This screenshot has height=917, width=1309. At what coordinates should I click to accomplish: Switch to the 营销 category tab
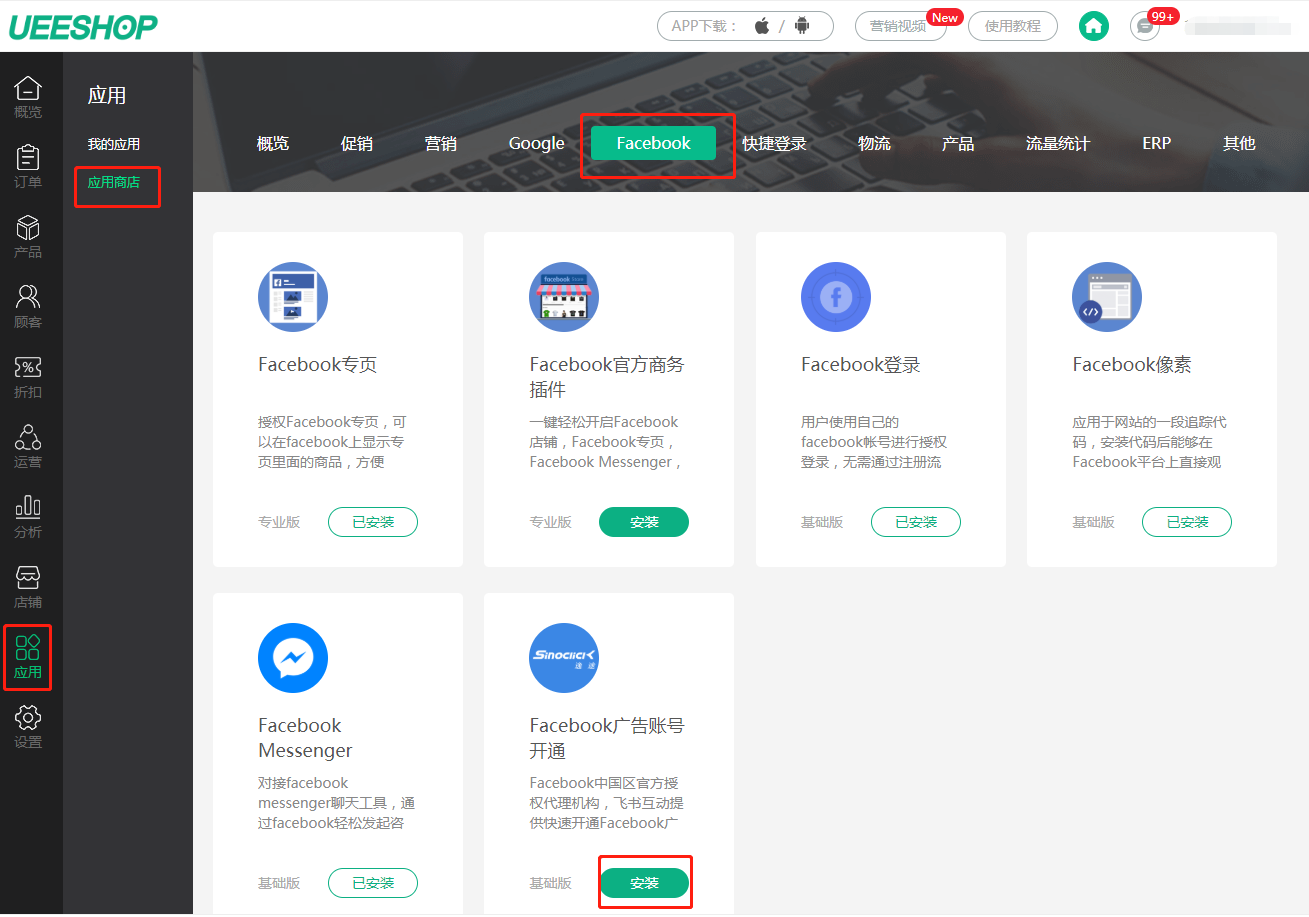tap(441, 143)
